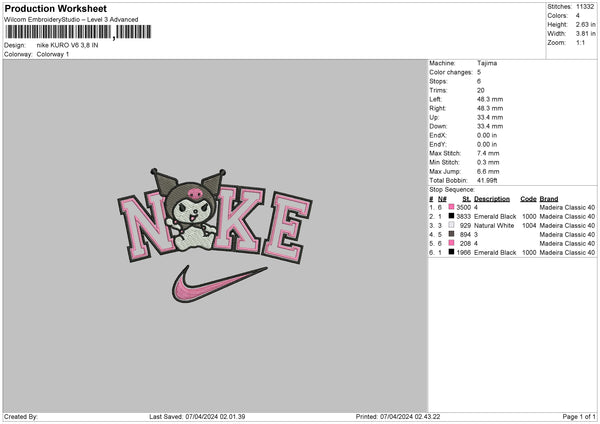The width and height of the screenshot is (600, 424).
Task: Click the stitch count 1966 in row 6
Action: tap(463, 253)
